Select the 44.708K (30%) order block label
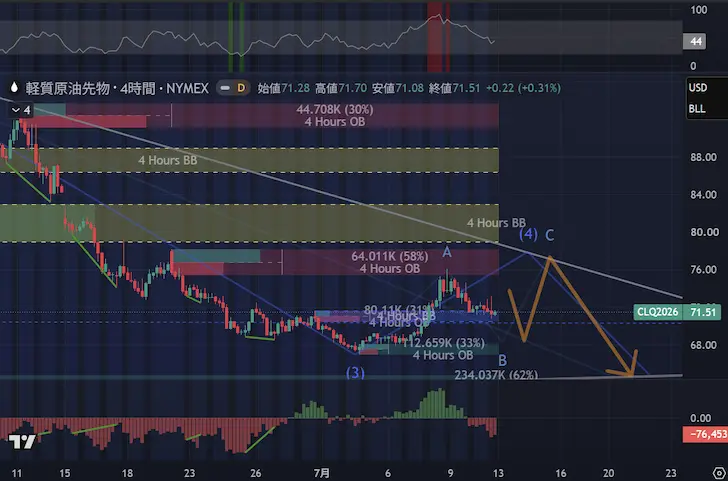The height and width of the screenshot is (481, 728). tap(335, 110)
